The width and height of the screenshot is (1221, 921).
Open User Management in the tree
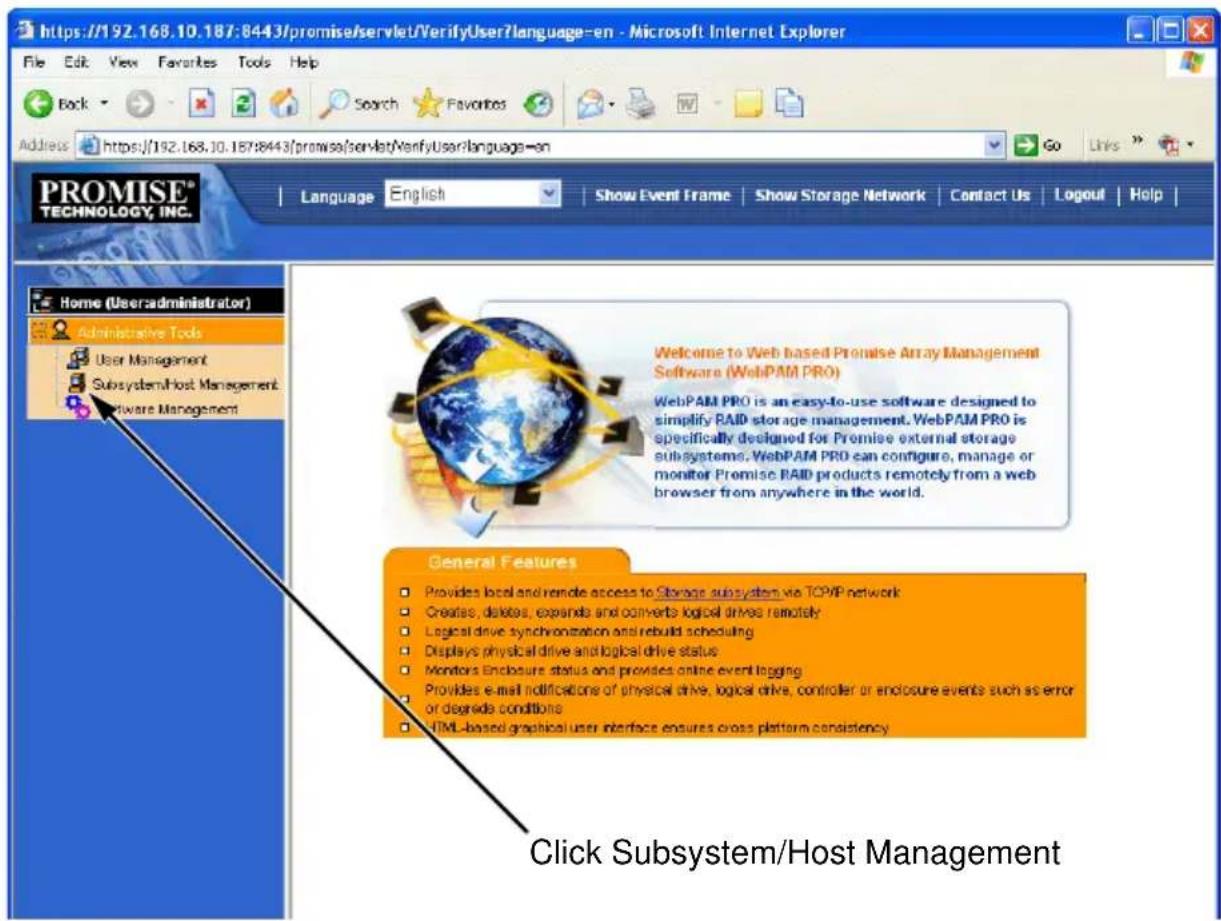[x=150, y=358]
